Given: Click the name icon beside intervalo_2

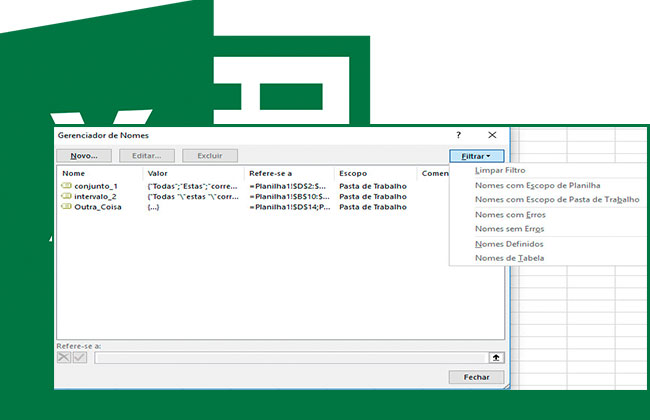Looking at the screenshot, I should 66,196.
